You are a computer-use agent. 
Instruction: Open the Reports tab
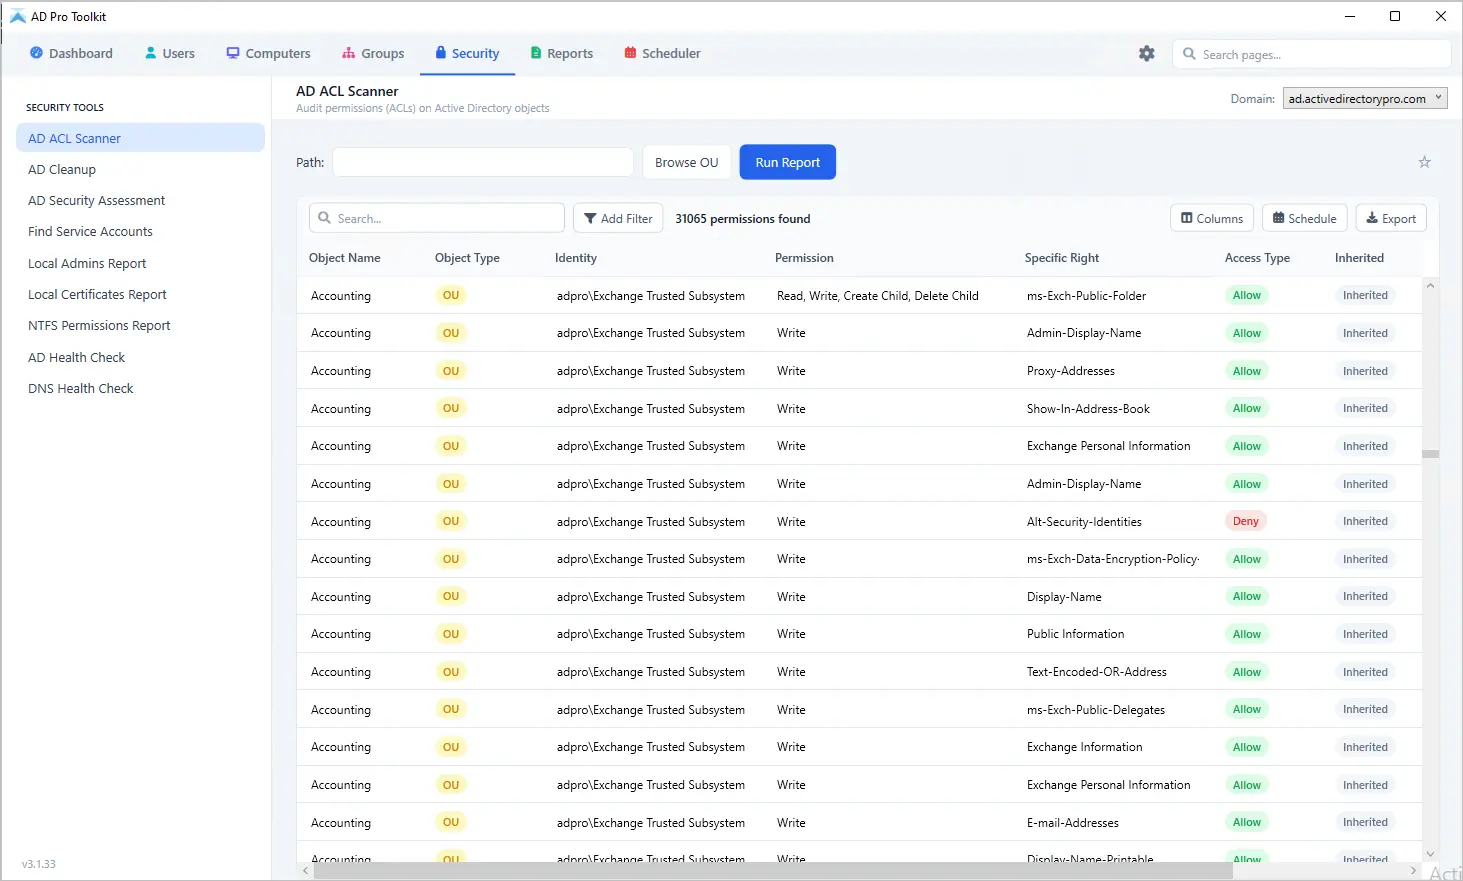(561, 53)
